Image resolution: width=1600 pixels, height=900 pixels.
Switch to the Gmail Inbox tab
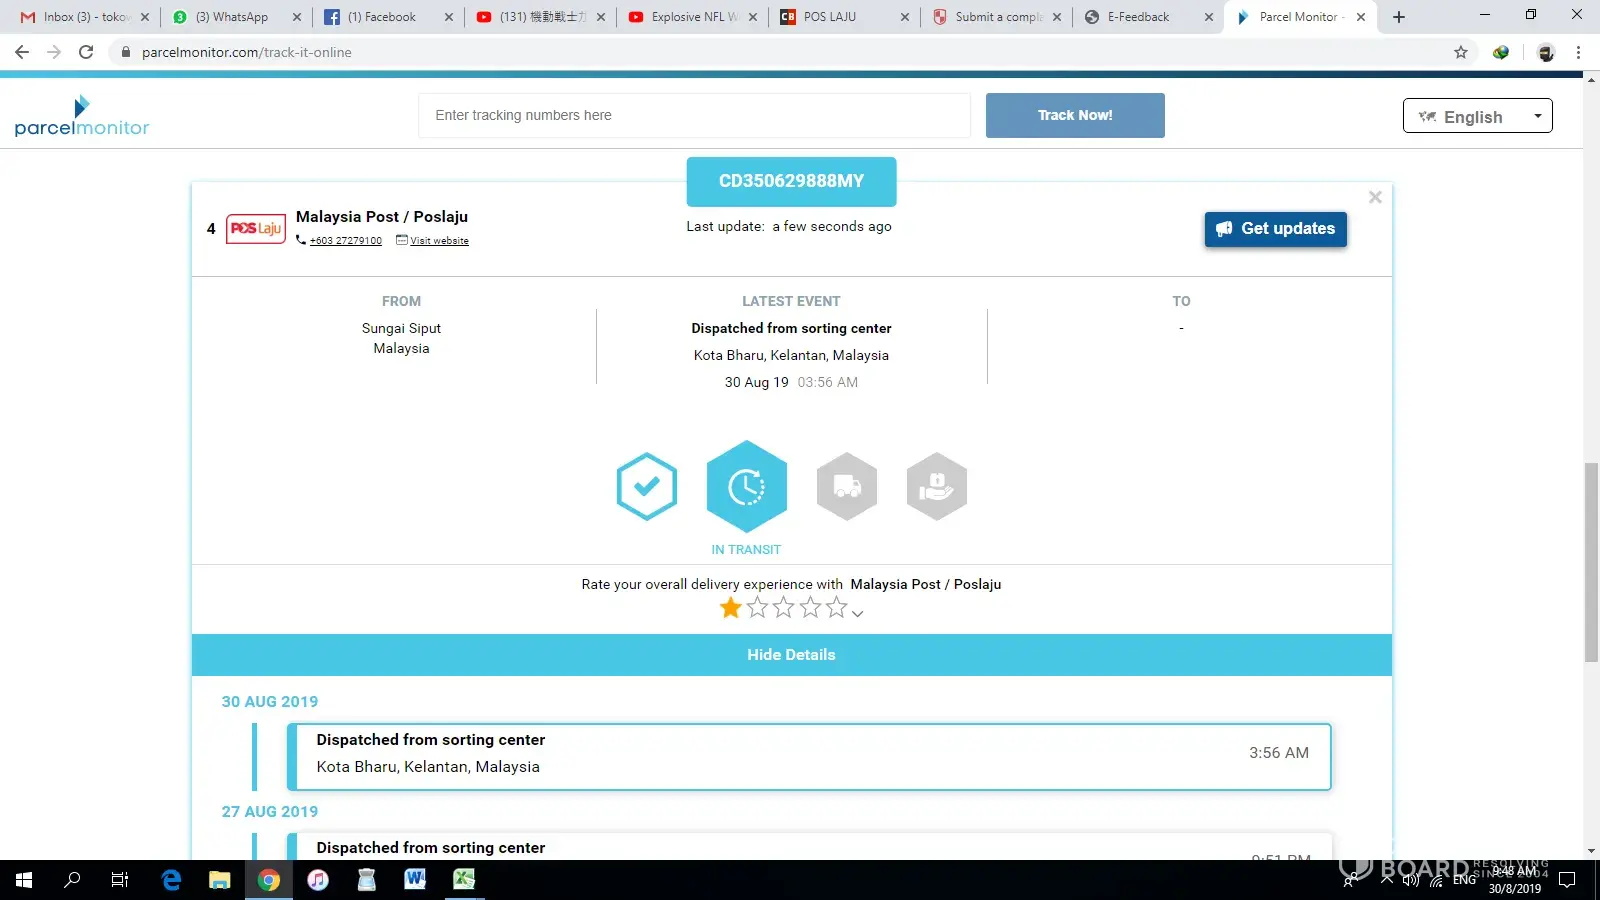point(84,17)
